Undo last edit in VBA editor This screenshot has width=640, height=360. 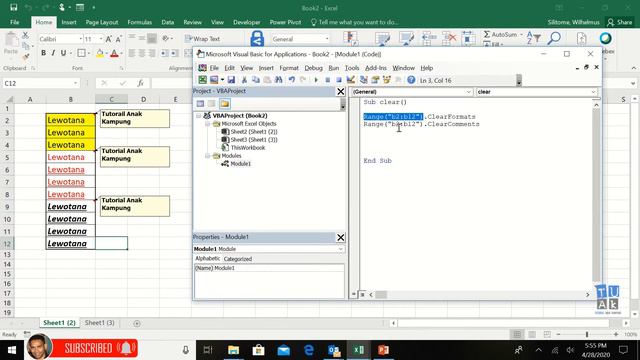pos(291,80)
